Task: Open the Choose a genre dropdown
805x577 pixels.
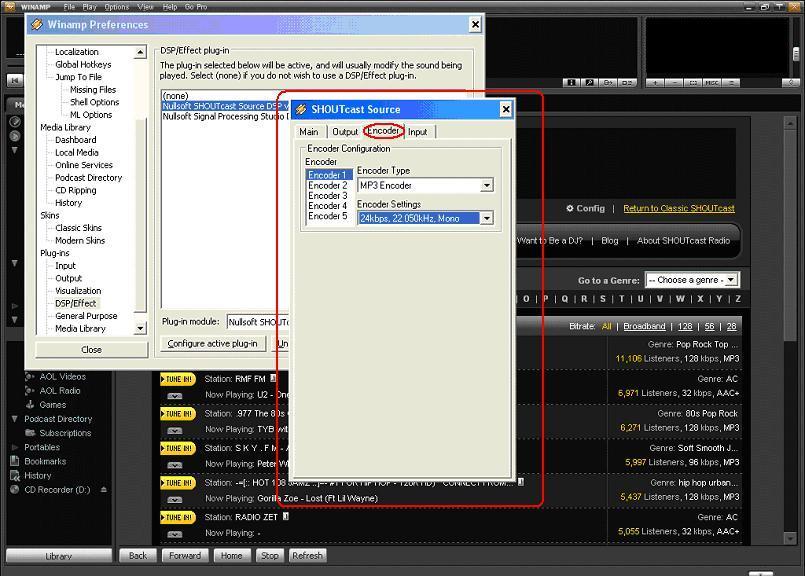Action: coord(692,280)
